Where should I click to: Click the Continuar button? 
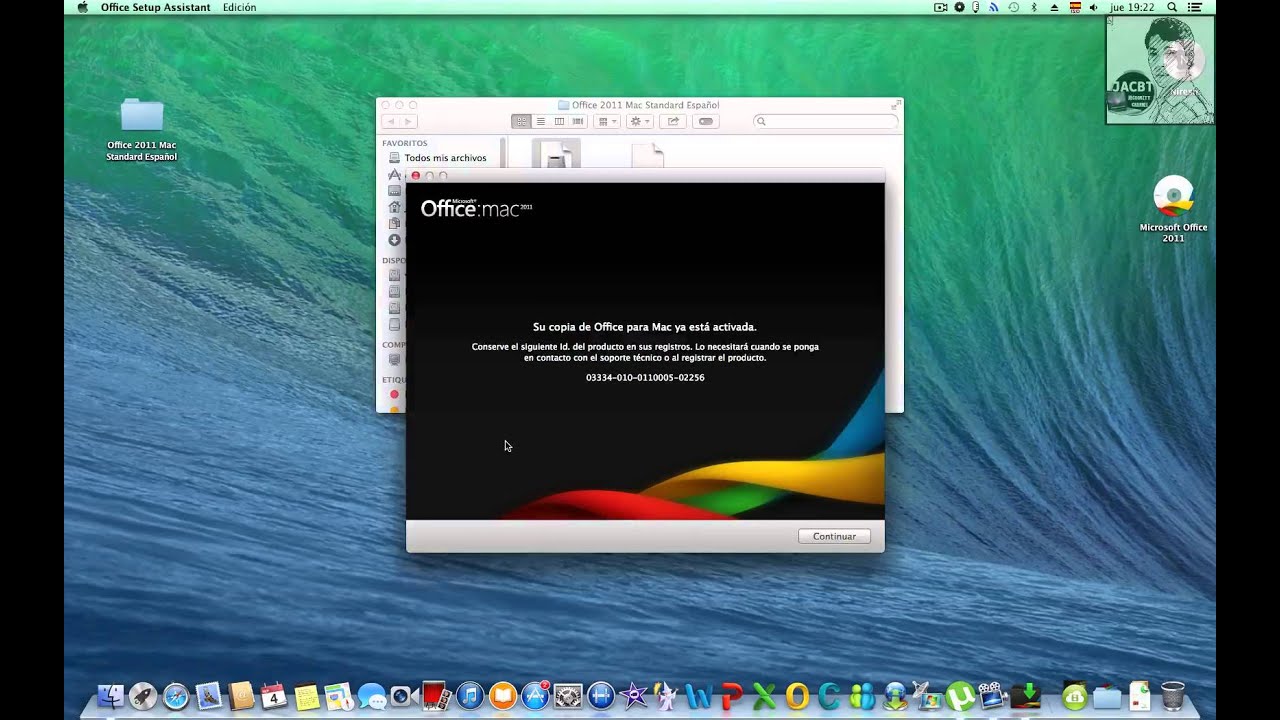pyautogui.click(x=834, y=536)
